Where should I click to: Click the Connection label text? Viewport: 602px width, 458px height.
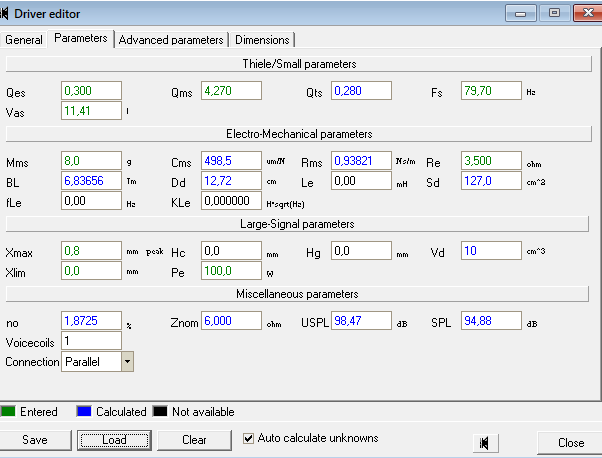click(x=32, y=362)
